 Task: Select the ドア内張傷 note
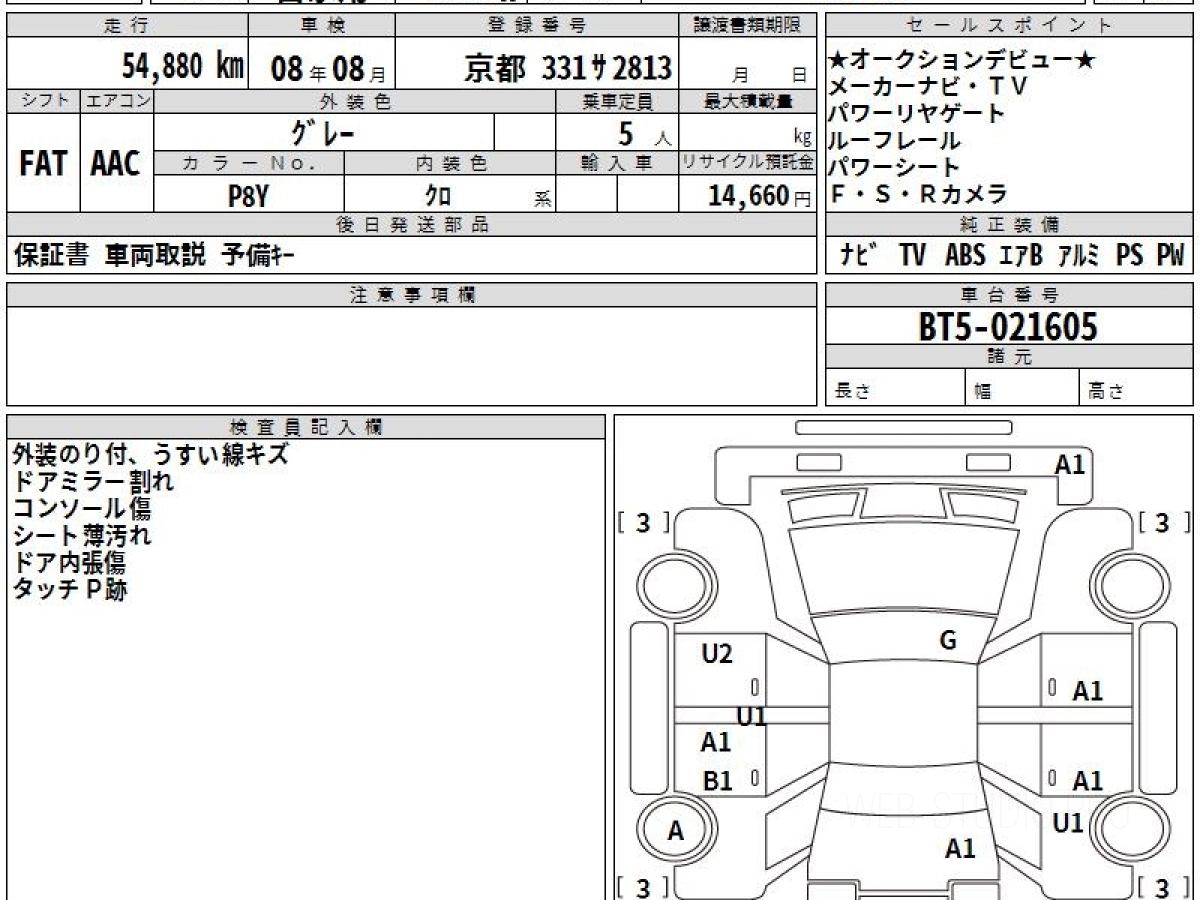pyautogui.click(x=69, y=563)
